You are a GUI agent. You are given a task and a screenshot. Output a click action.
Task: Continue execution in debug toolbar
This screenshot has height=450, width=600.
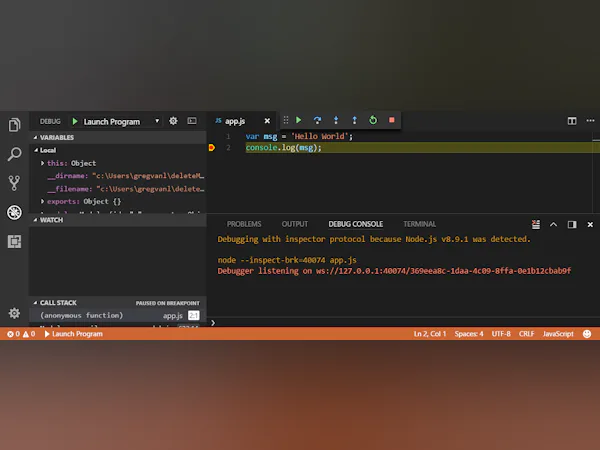[298, 120]
